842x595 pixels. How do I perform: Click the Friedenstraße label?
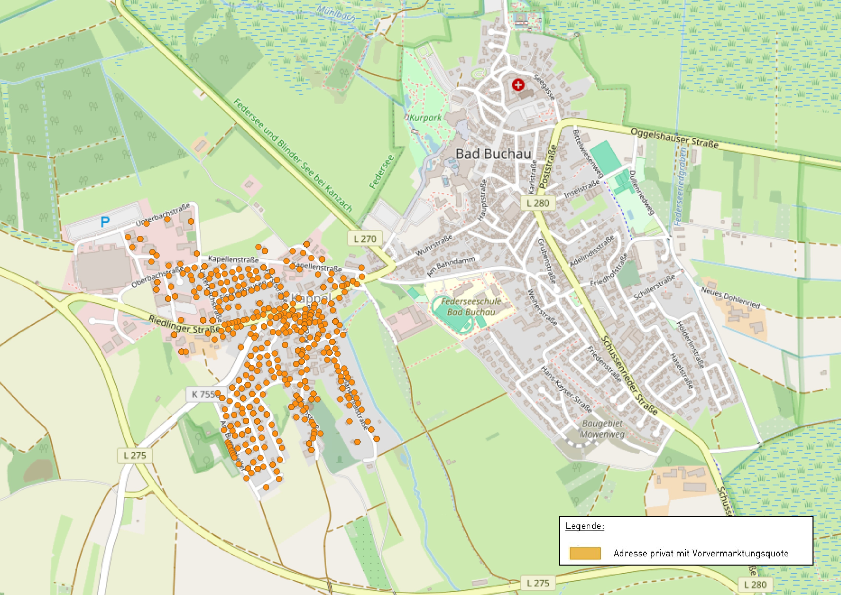[x=604, y=364]
